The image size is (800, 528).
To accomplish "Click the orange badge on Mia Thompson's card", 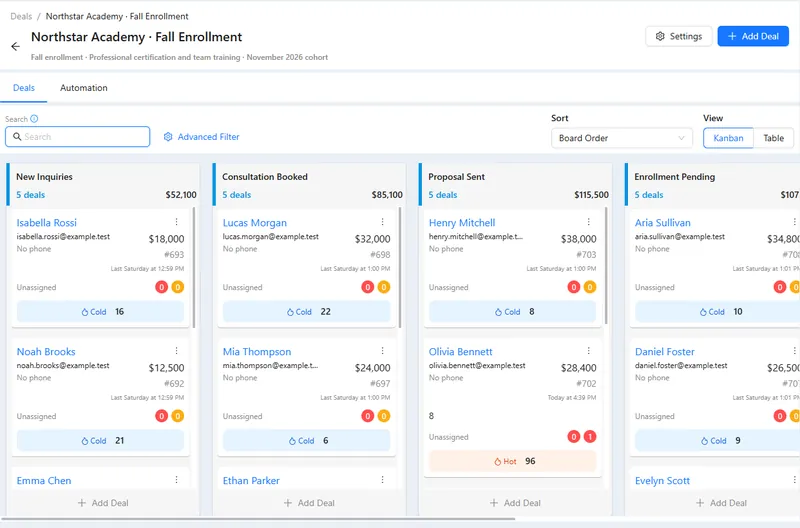I will click(384, 416).
